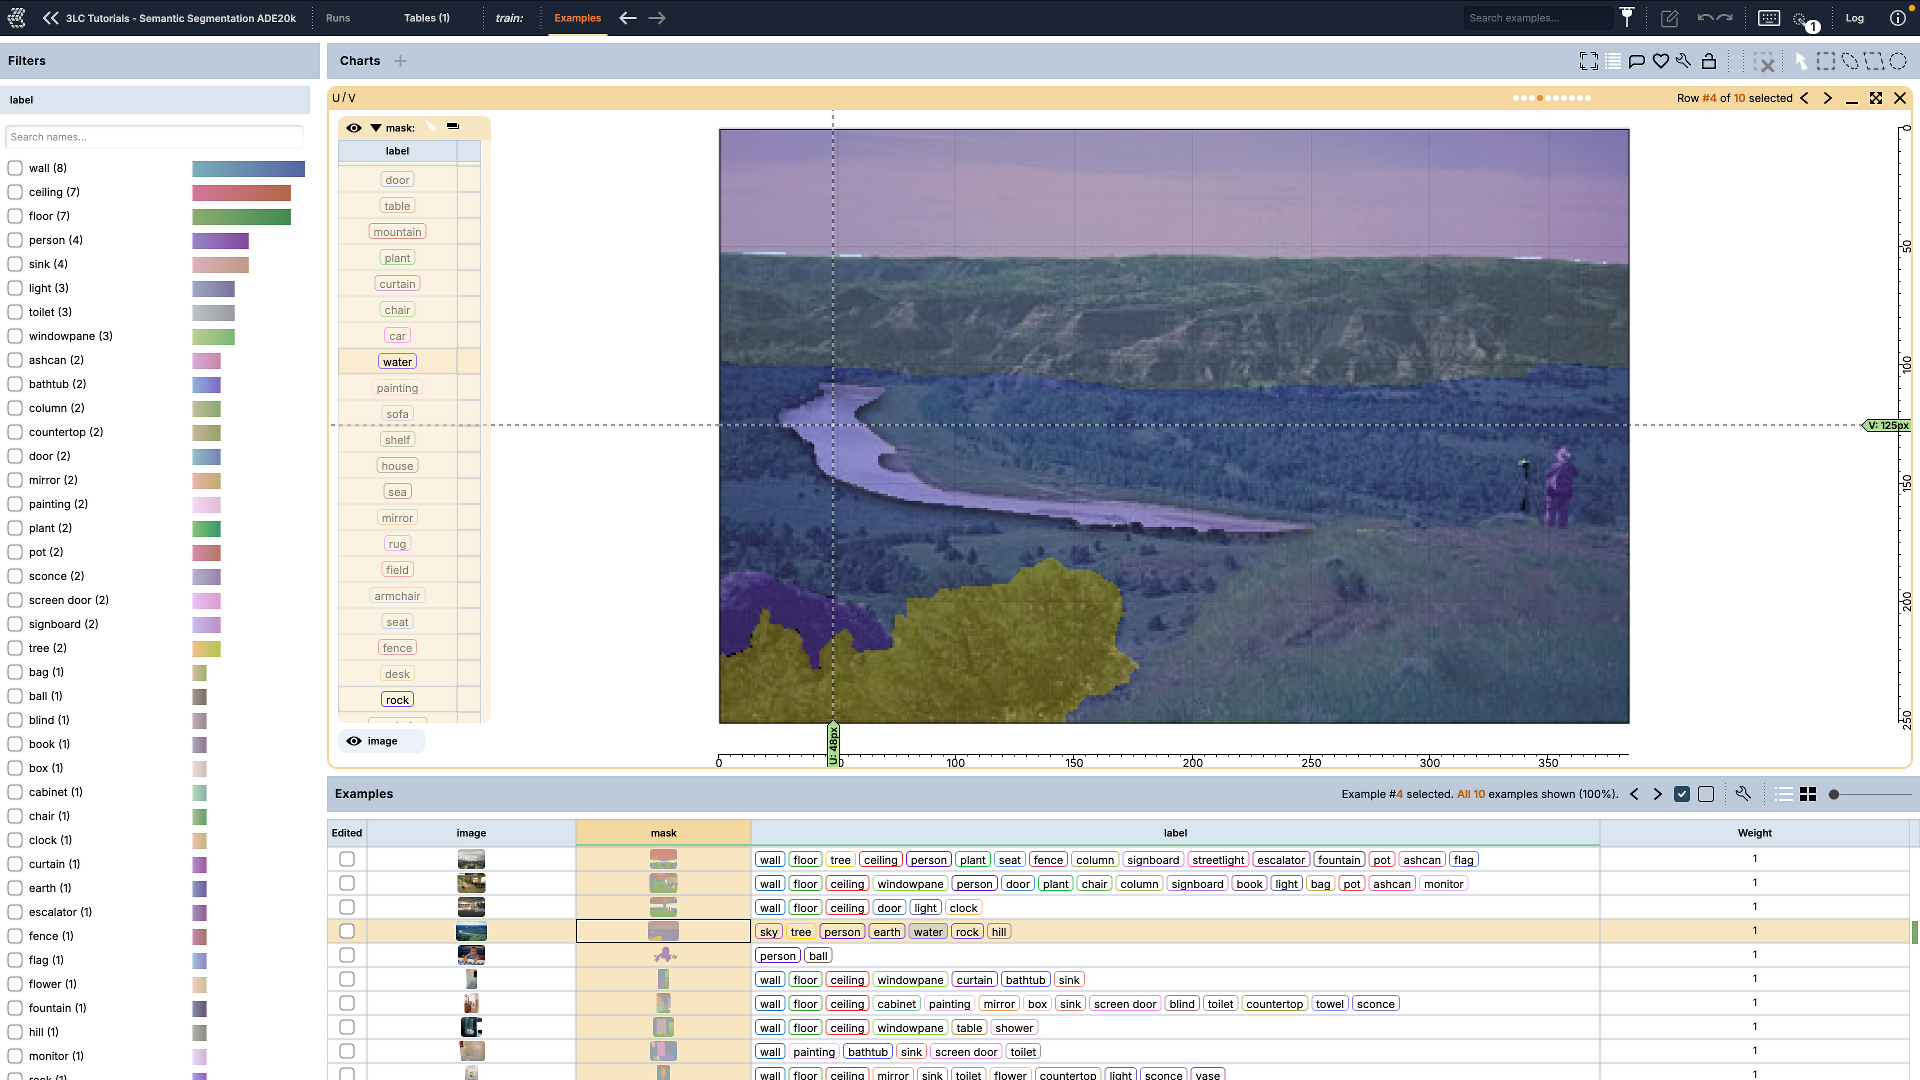Go to previous selected row in chart header

(x=1805, y=98)
